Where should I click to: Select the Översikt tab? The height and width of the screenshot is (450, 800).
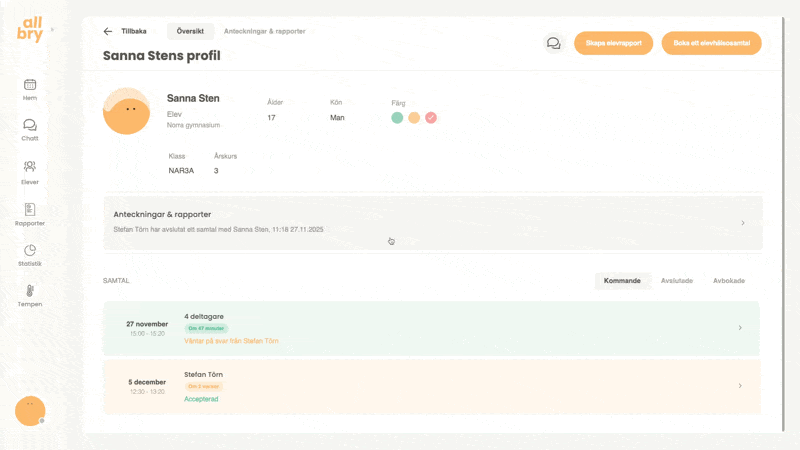[x=190, y=32]
